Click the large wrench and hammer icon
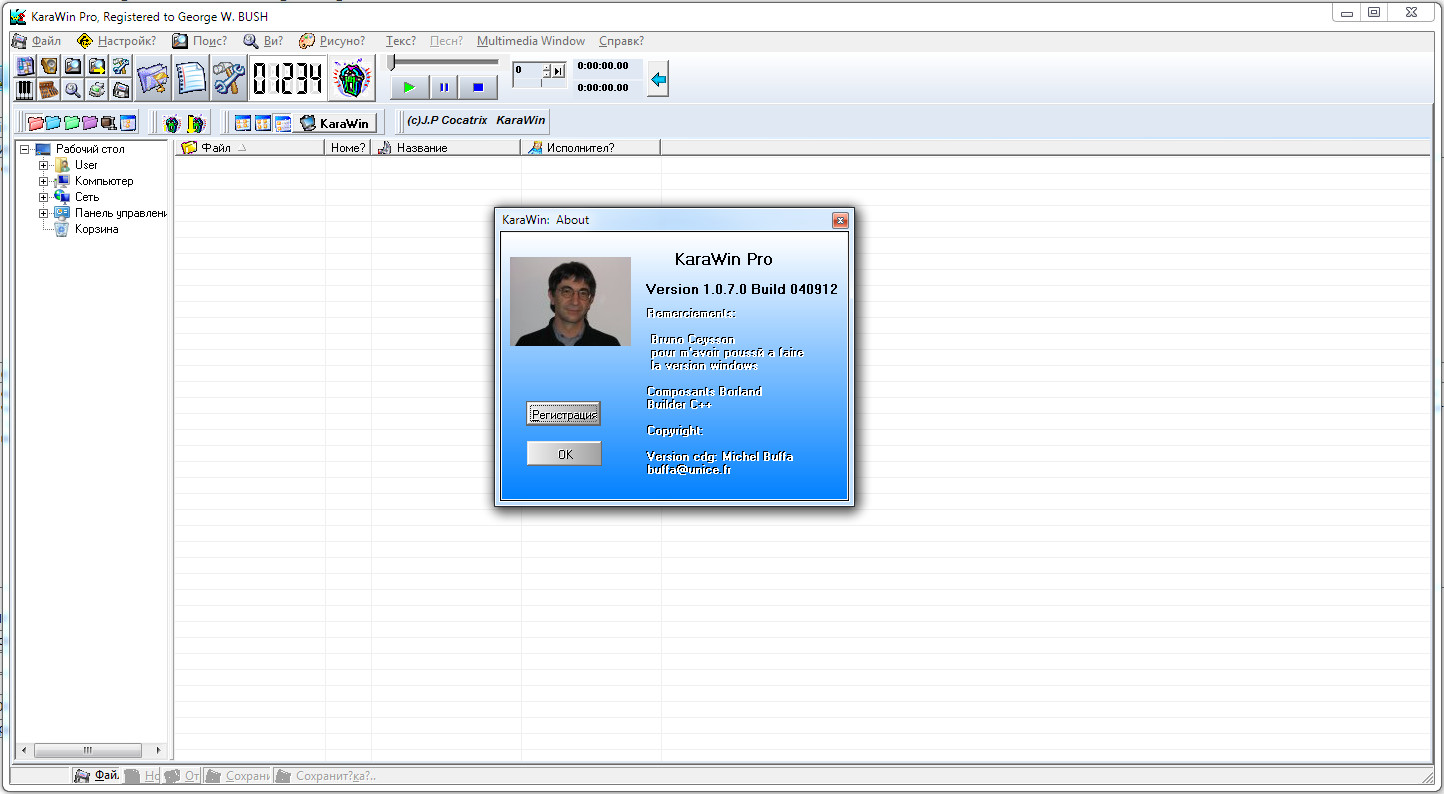The image size is (1444, 794). pyautogui.click(x=229, y=79)
